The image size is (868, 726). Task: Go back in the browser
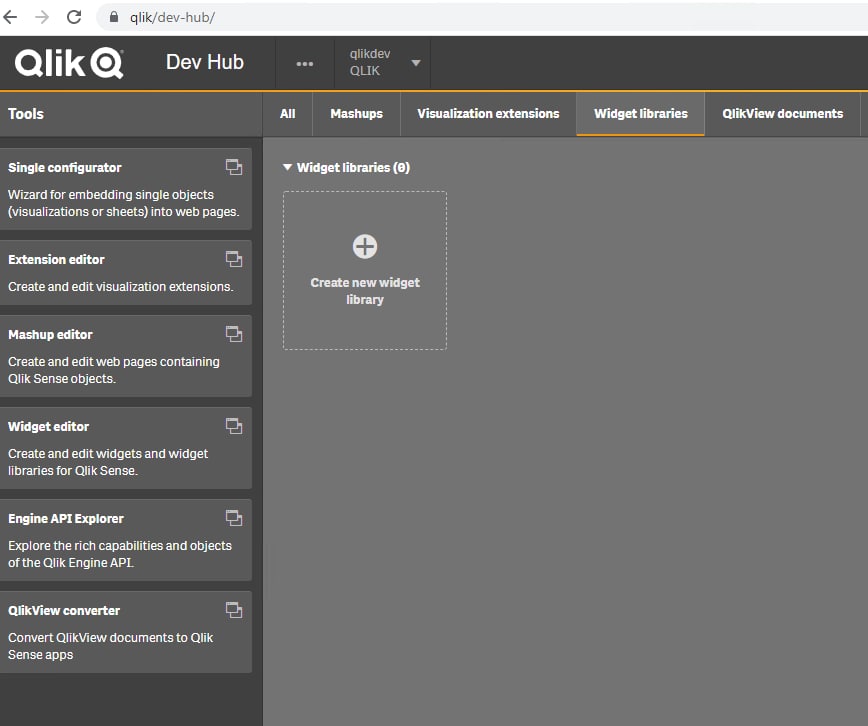tap(11, 17)
